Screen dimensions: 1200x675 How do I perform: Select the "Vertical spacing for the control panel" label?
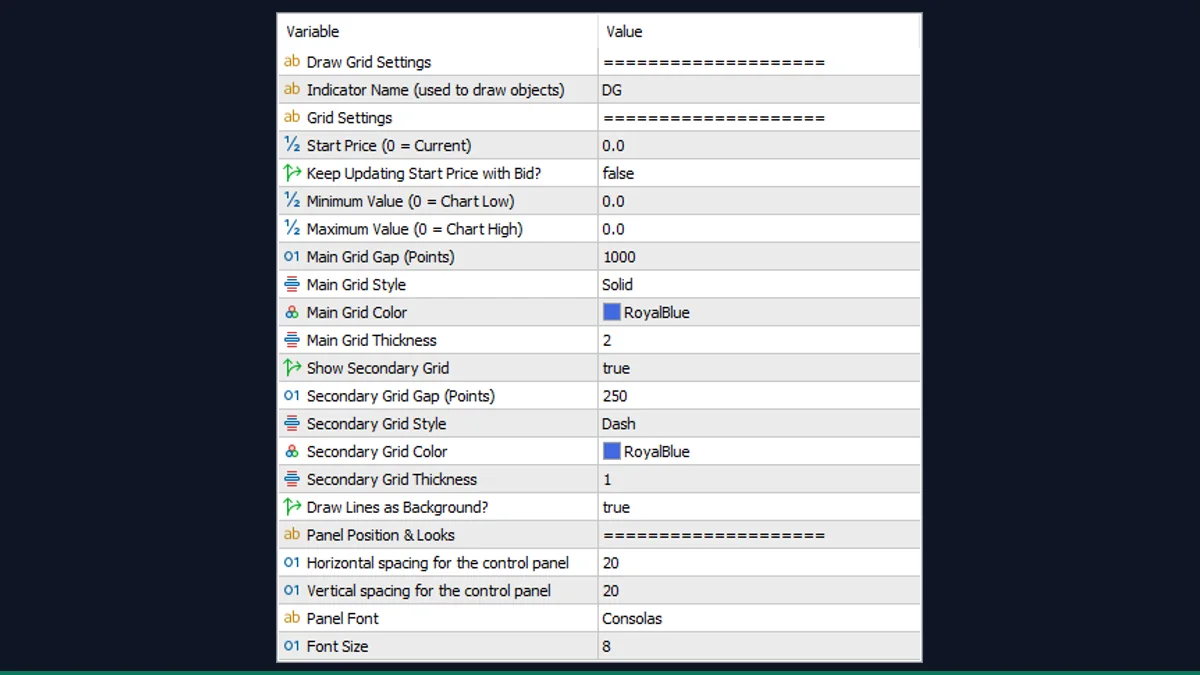pyautogui.click(x=429, y=591)
